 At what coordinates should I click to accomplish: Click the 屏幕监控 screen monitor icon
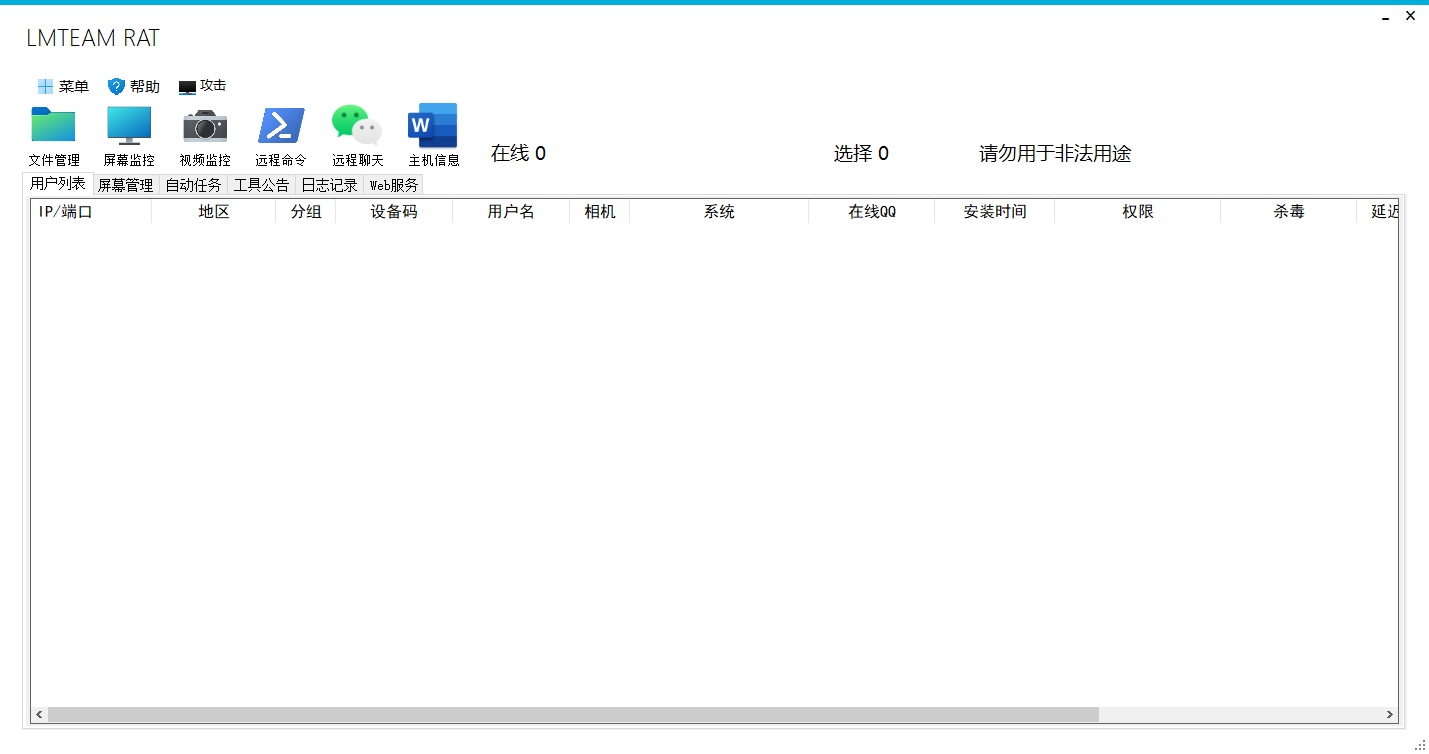pyautogui.click(x=129, y=126)
